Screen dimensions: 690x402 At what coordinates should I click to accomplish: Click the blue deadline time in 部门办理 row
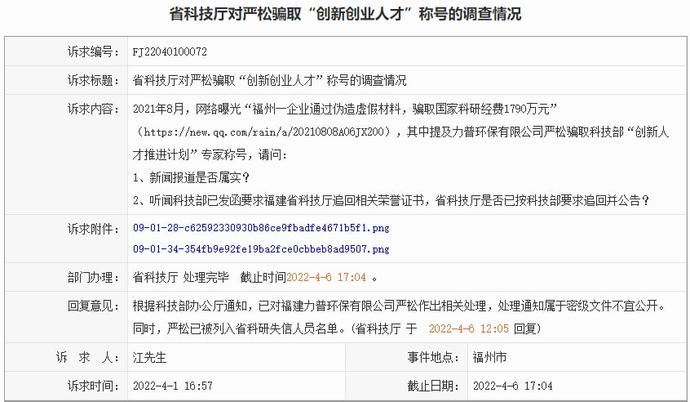[x=327, y=277]
